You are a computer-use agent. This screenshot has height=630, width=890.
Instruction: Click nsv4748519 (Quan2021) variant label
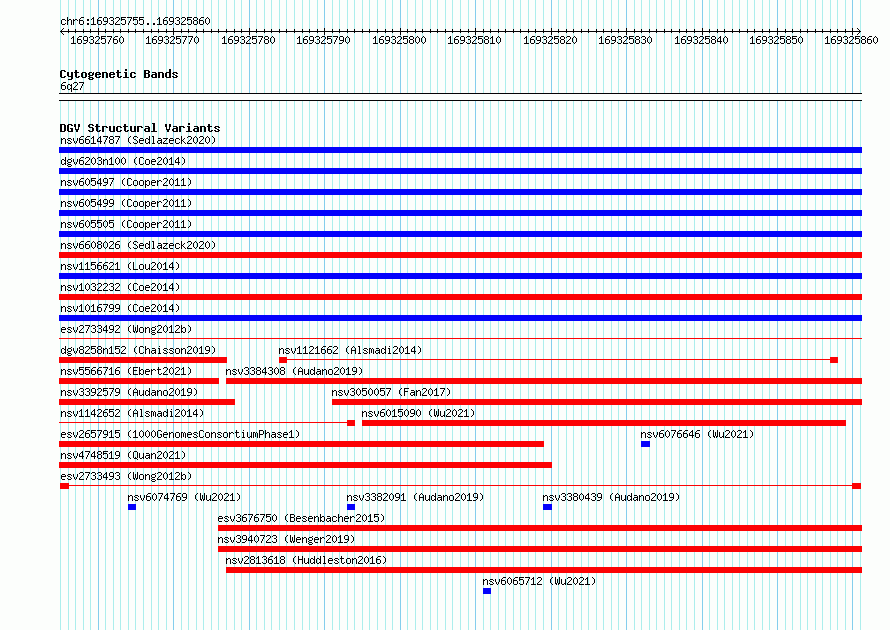(123, 455)
